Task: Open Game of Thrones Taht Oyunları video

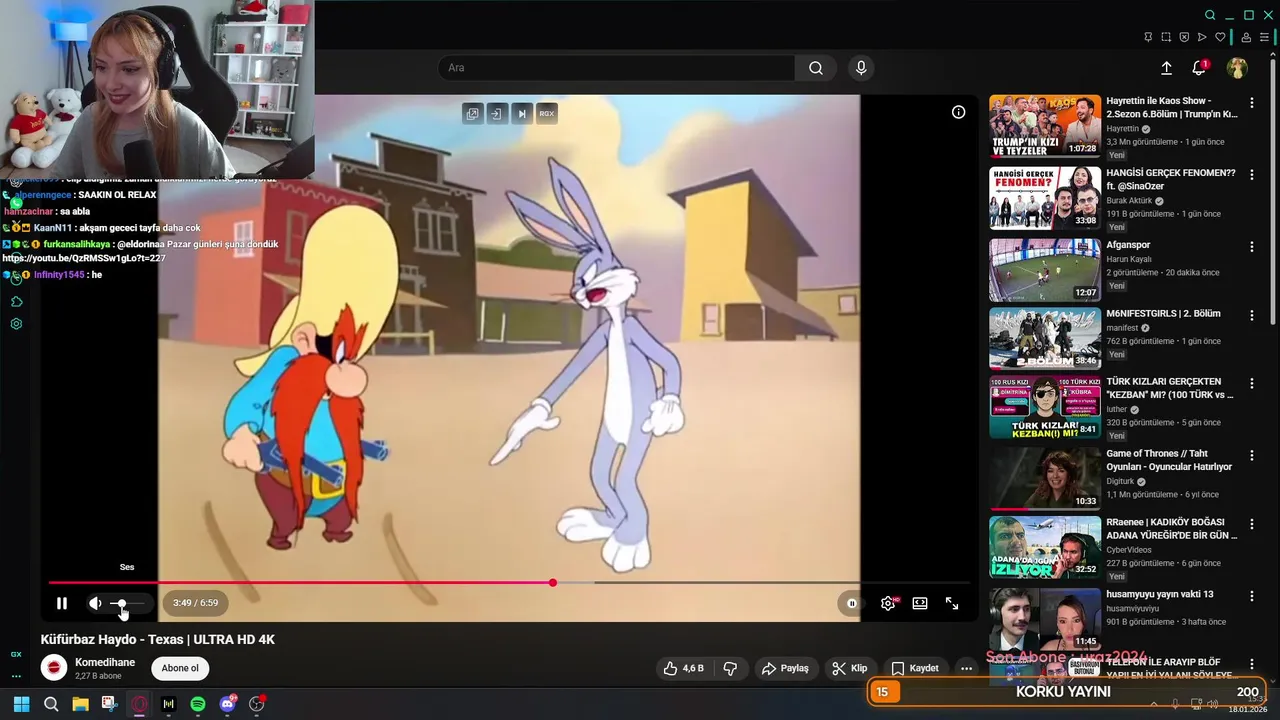Action: [1169, 460]
